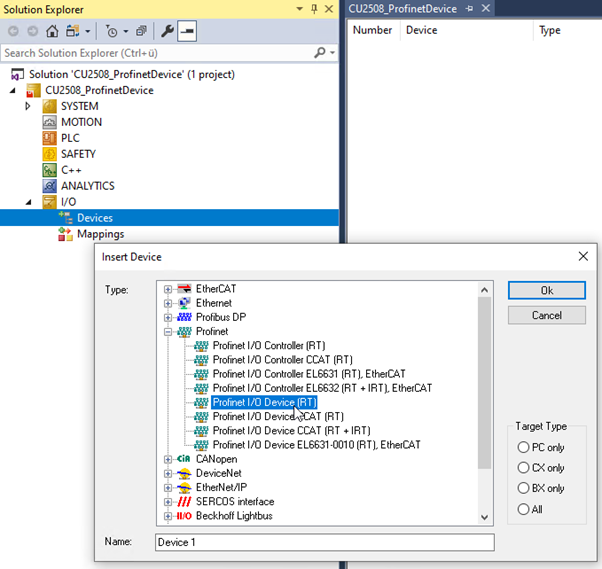Open Properties via the wrench icon
The image size is (602, 569).
167,31
